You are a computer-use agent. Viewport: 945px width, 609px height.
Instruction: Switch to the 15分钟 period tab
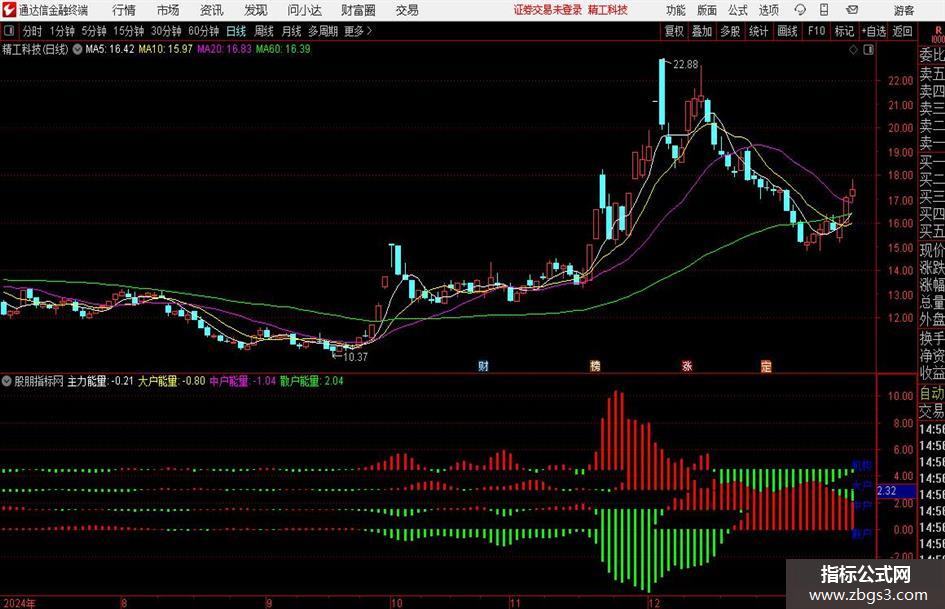click(x=128, y=31)
